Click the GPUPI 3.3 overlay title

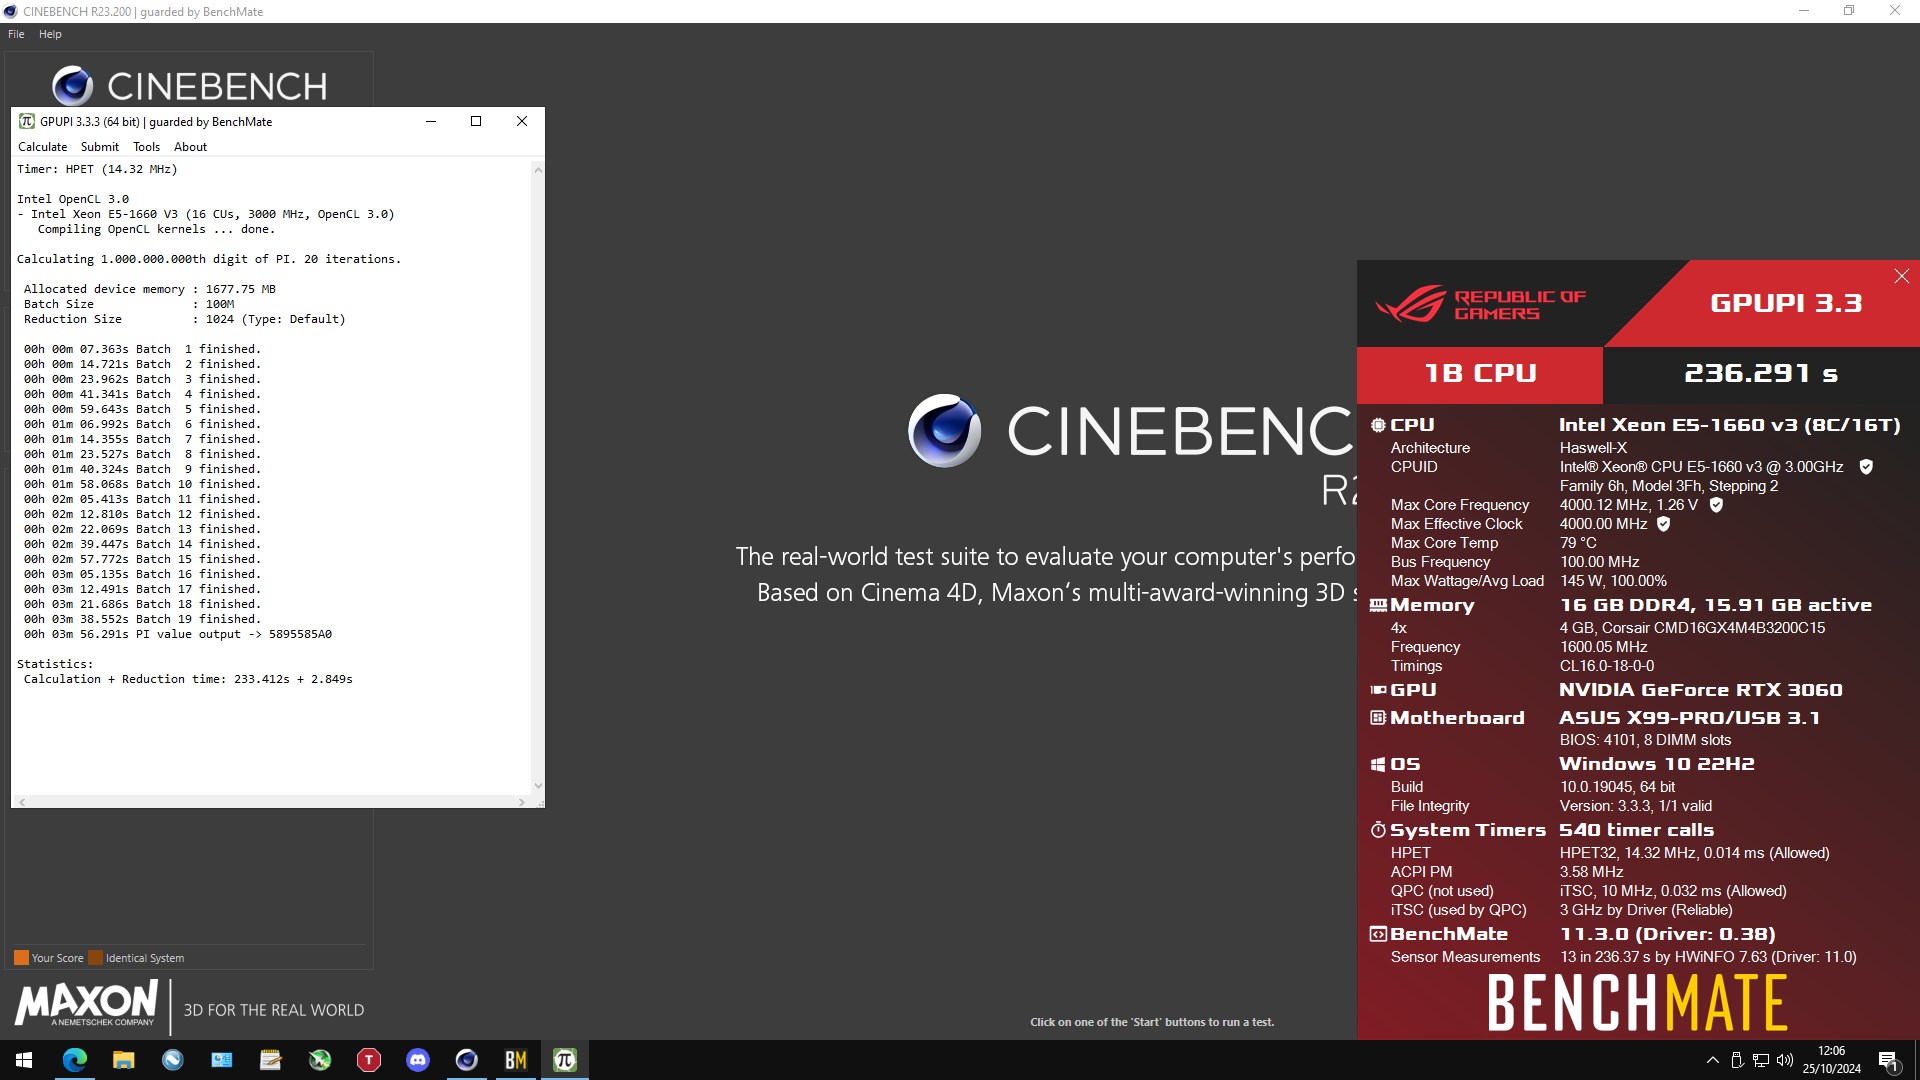[x=1786, y=303]
